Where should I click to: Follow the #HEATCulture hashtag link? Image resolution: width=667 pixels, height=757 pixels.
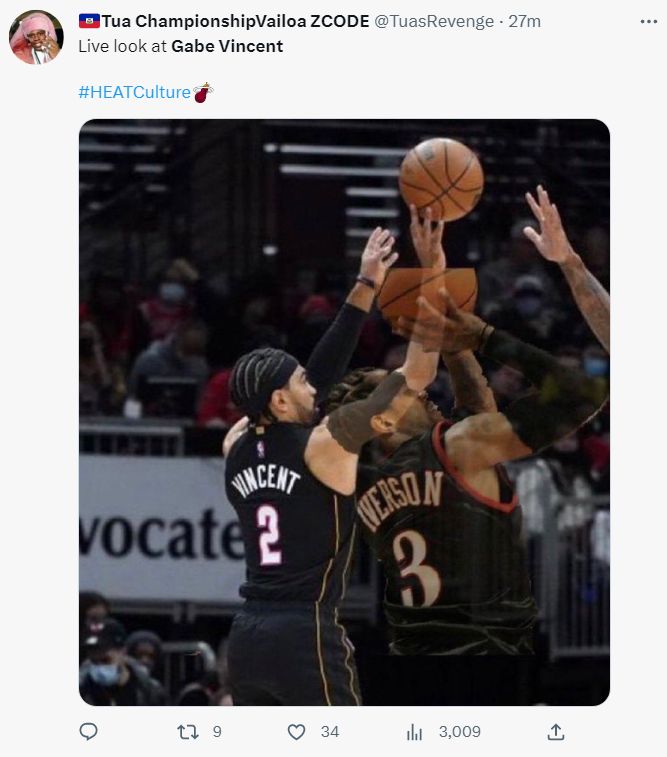pyautogui.click(x=135, y=92)
